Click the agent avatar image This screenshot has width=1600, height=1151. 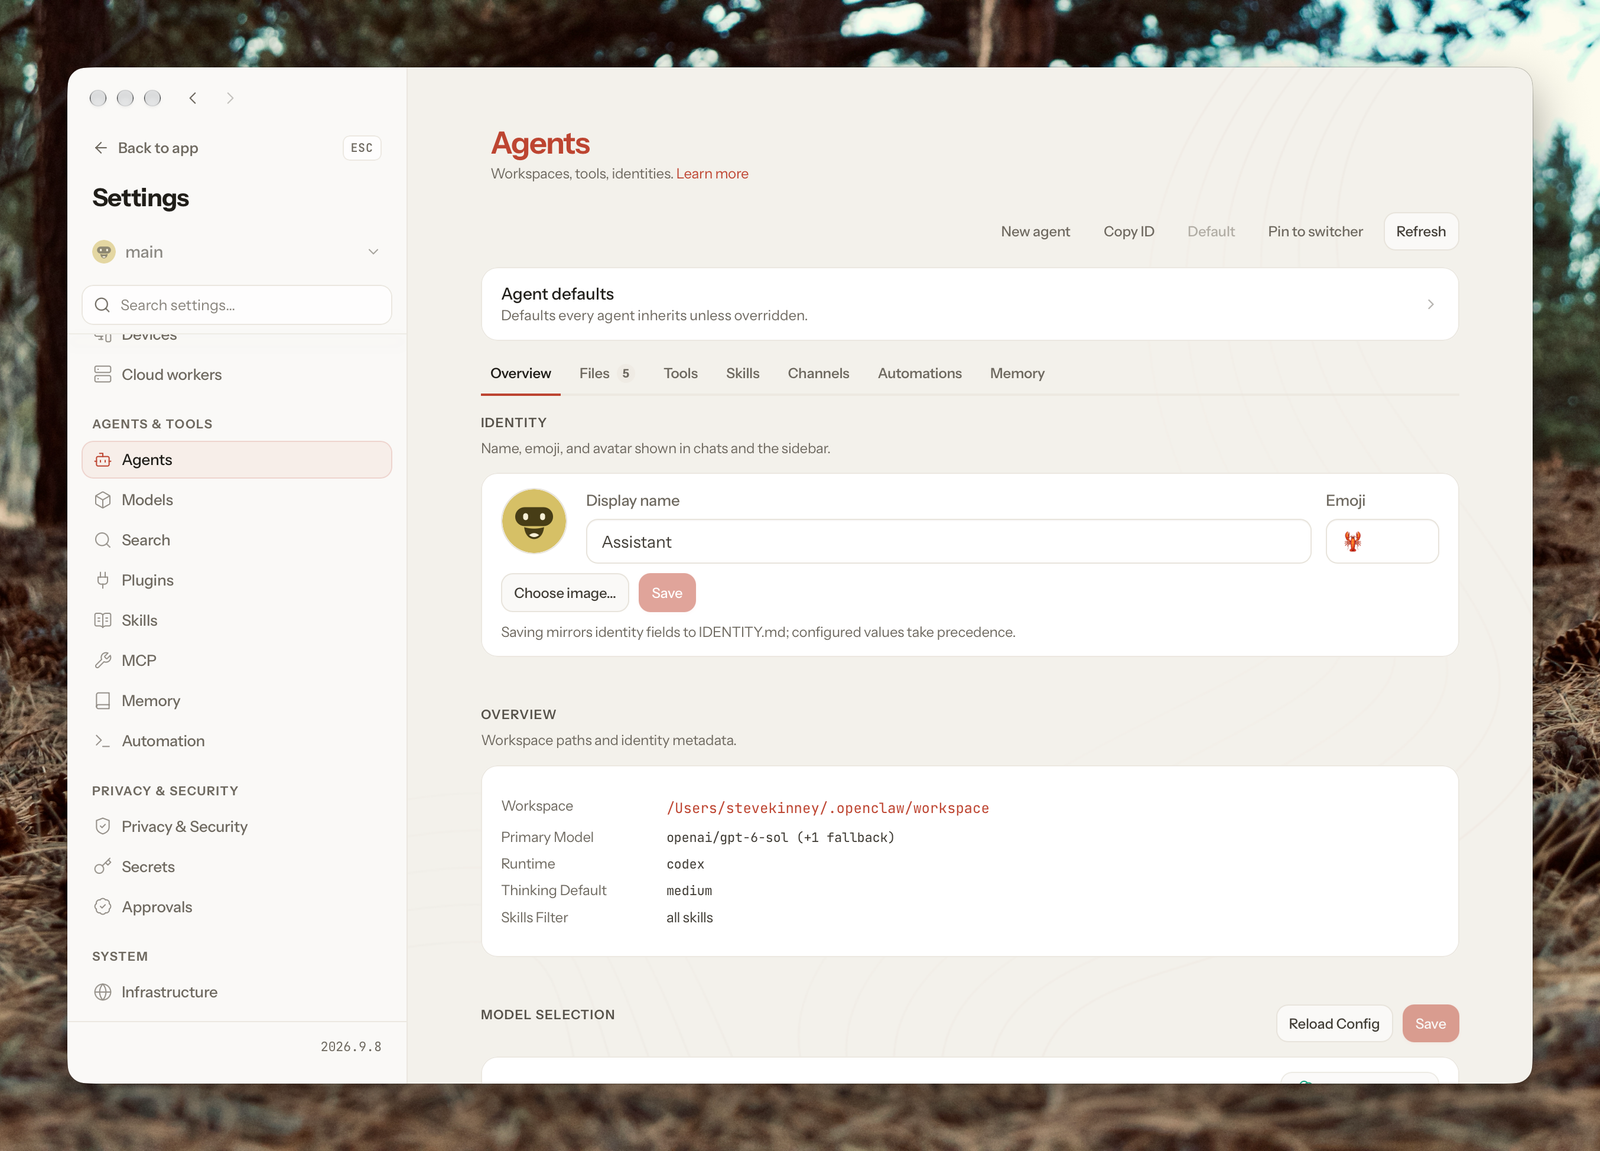[x=534, y=521]
